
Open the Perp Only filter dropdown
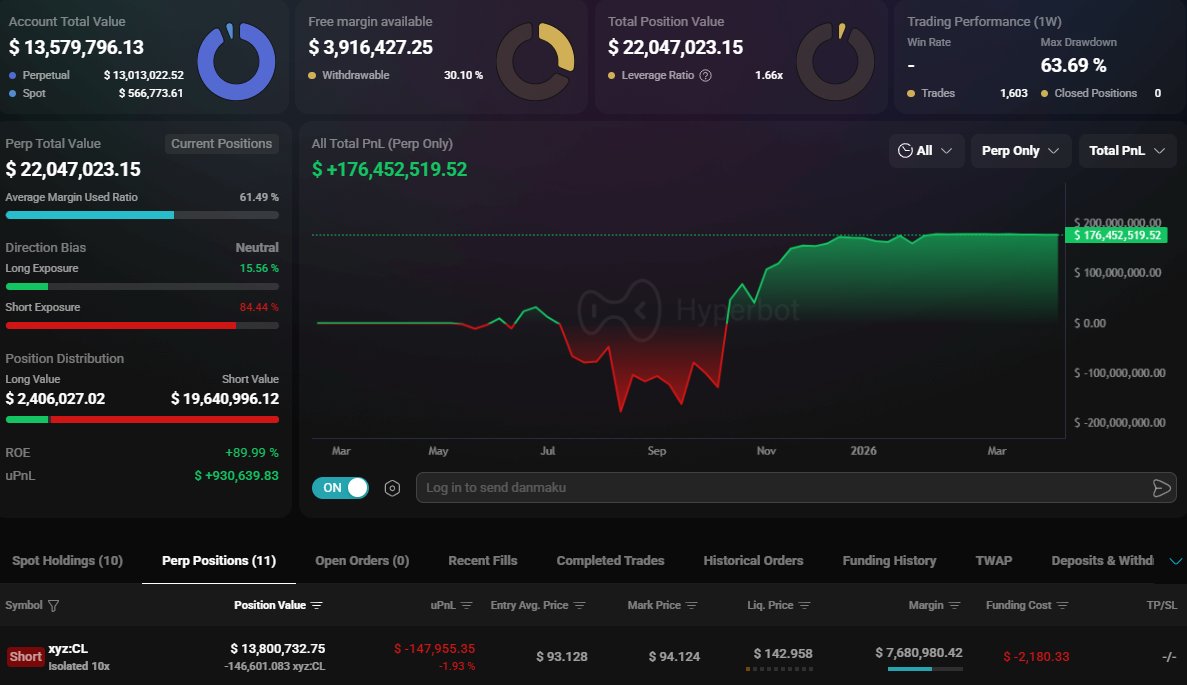(x=1020, y=150)
